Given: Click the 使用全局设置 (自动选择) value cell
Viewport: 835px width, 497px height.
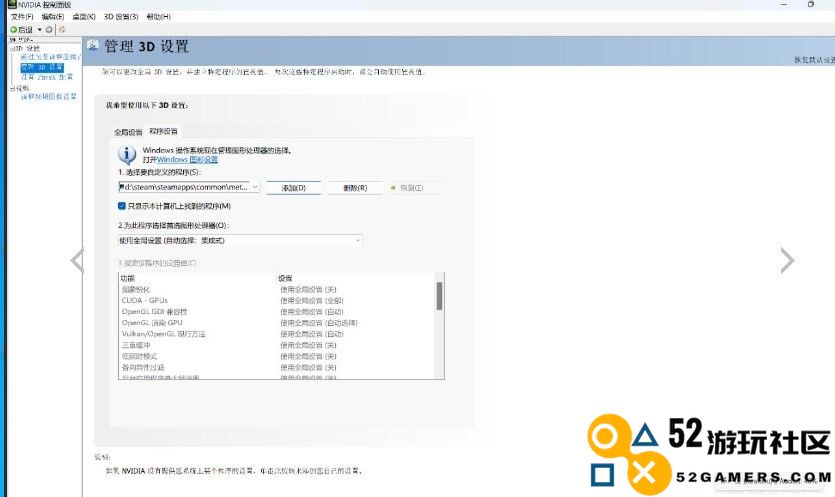Looking at the screenshot, I should pos(319,323).
